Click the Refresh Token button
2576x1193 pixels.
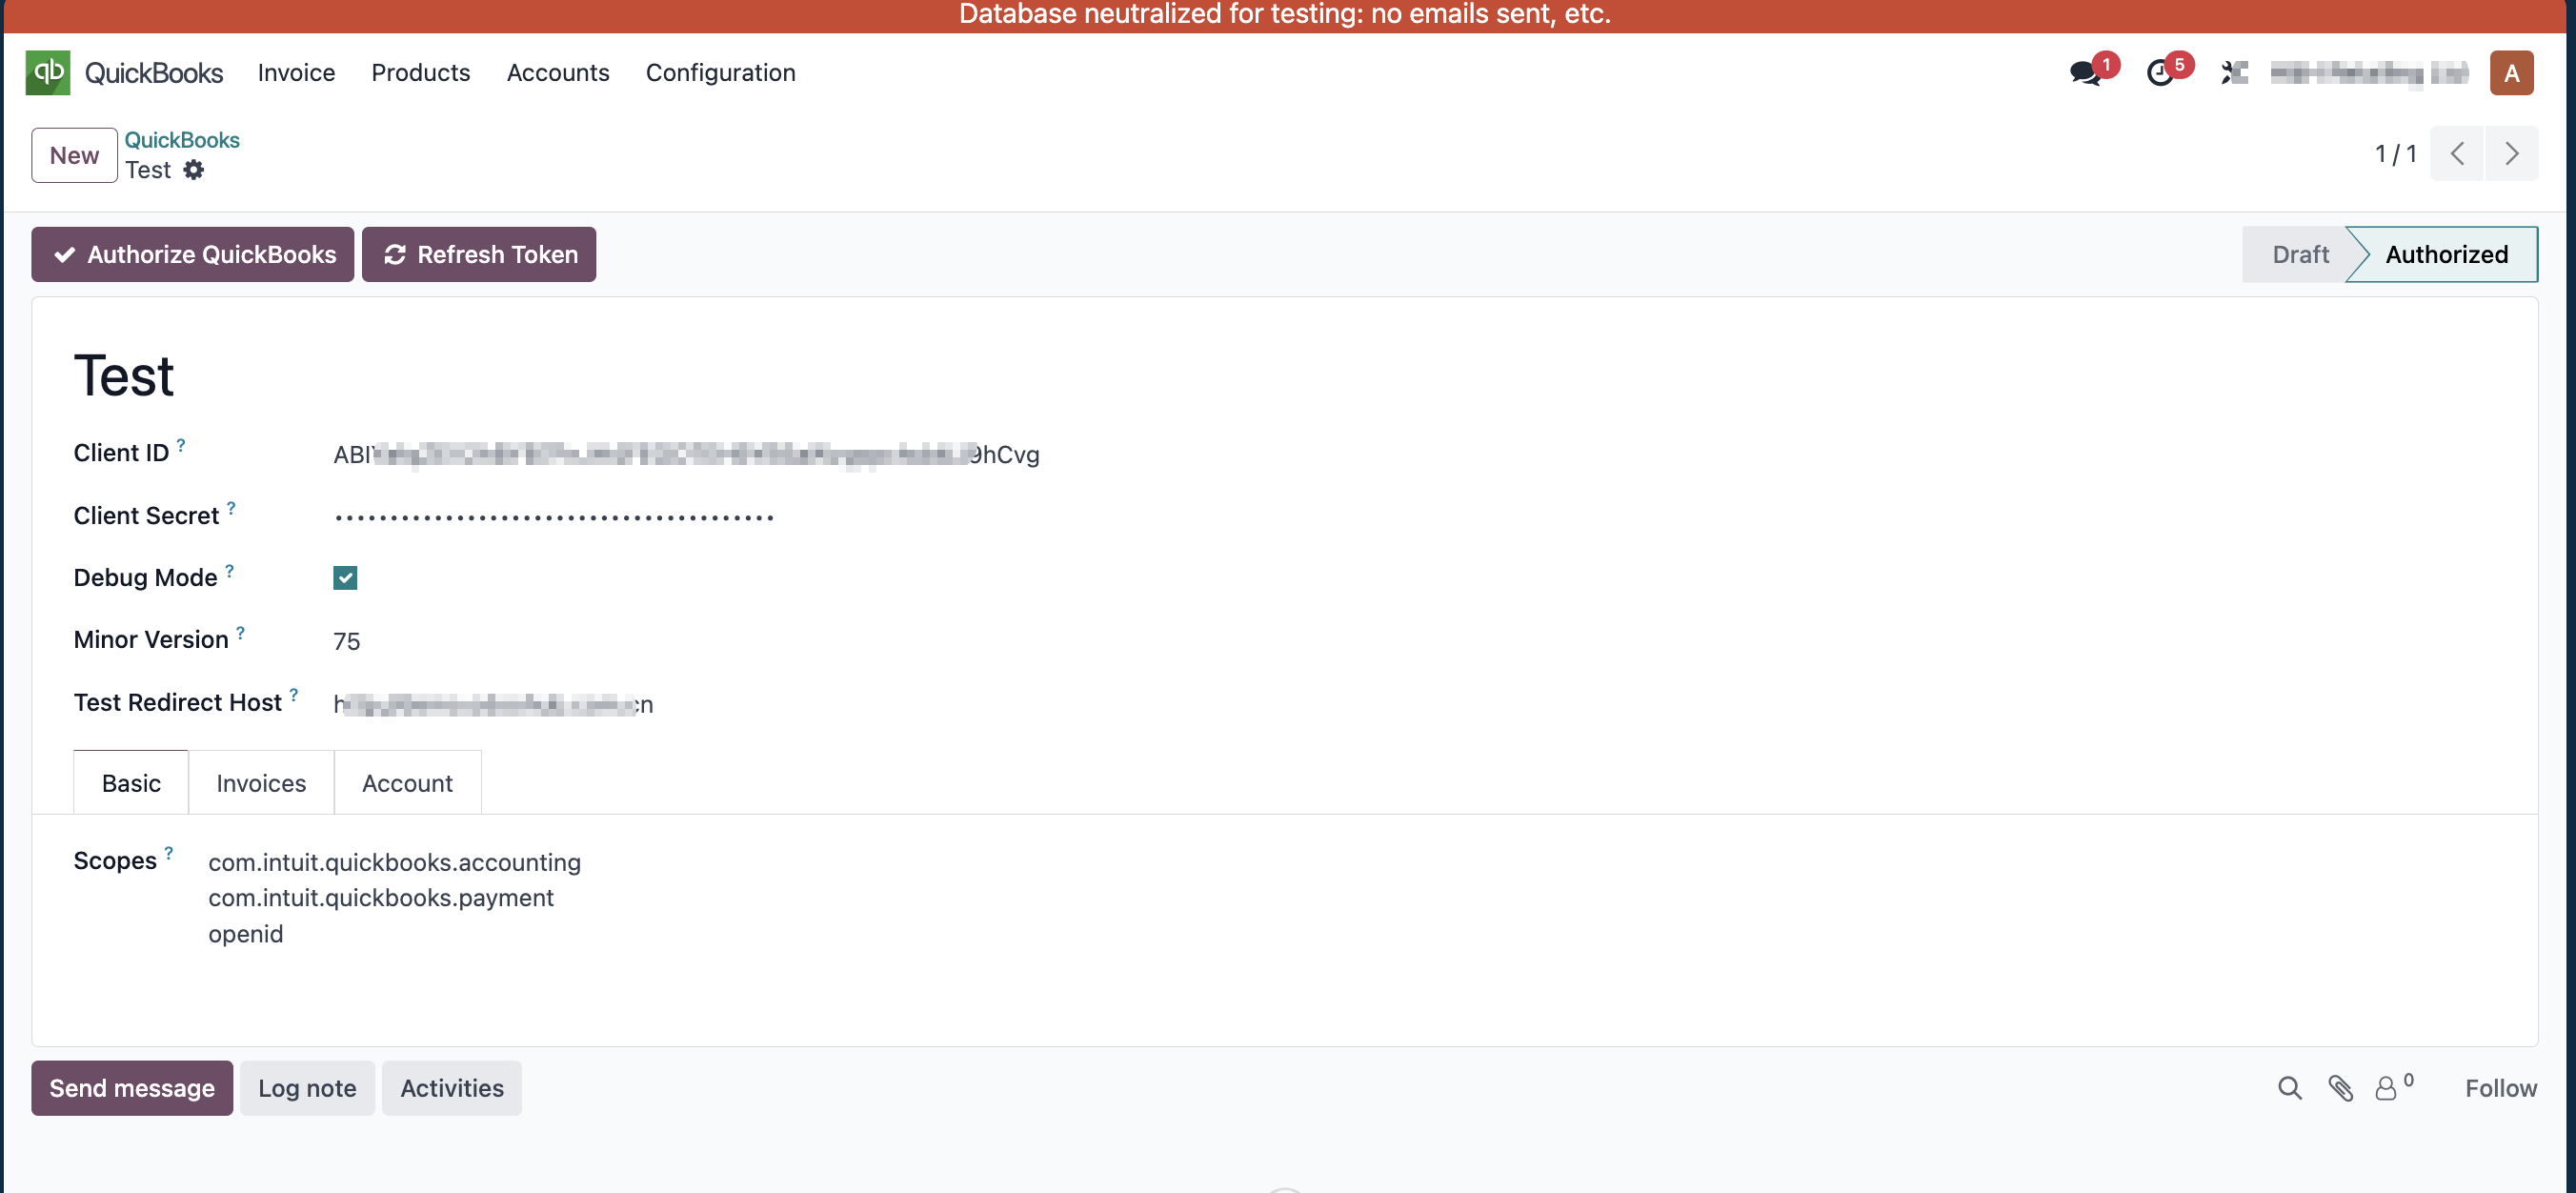coord(478,255)
